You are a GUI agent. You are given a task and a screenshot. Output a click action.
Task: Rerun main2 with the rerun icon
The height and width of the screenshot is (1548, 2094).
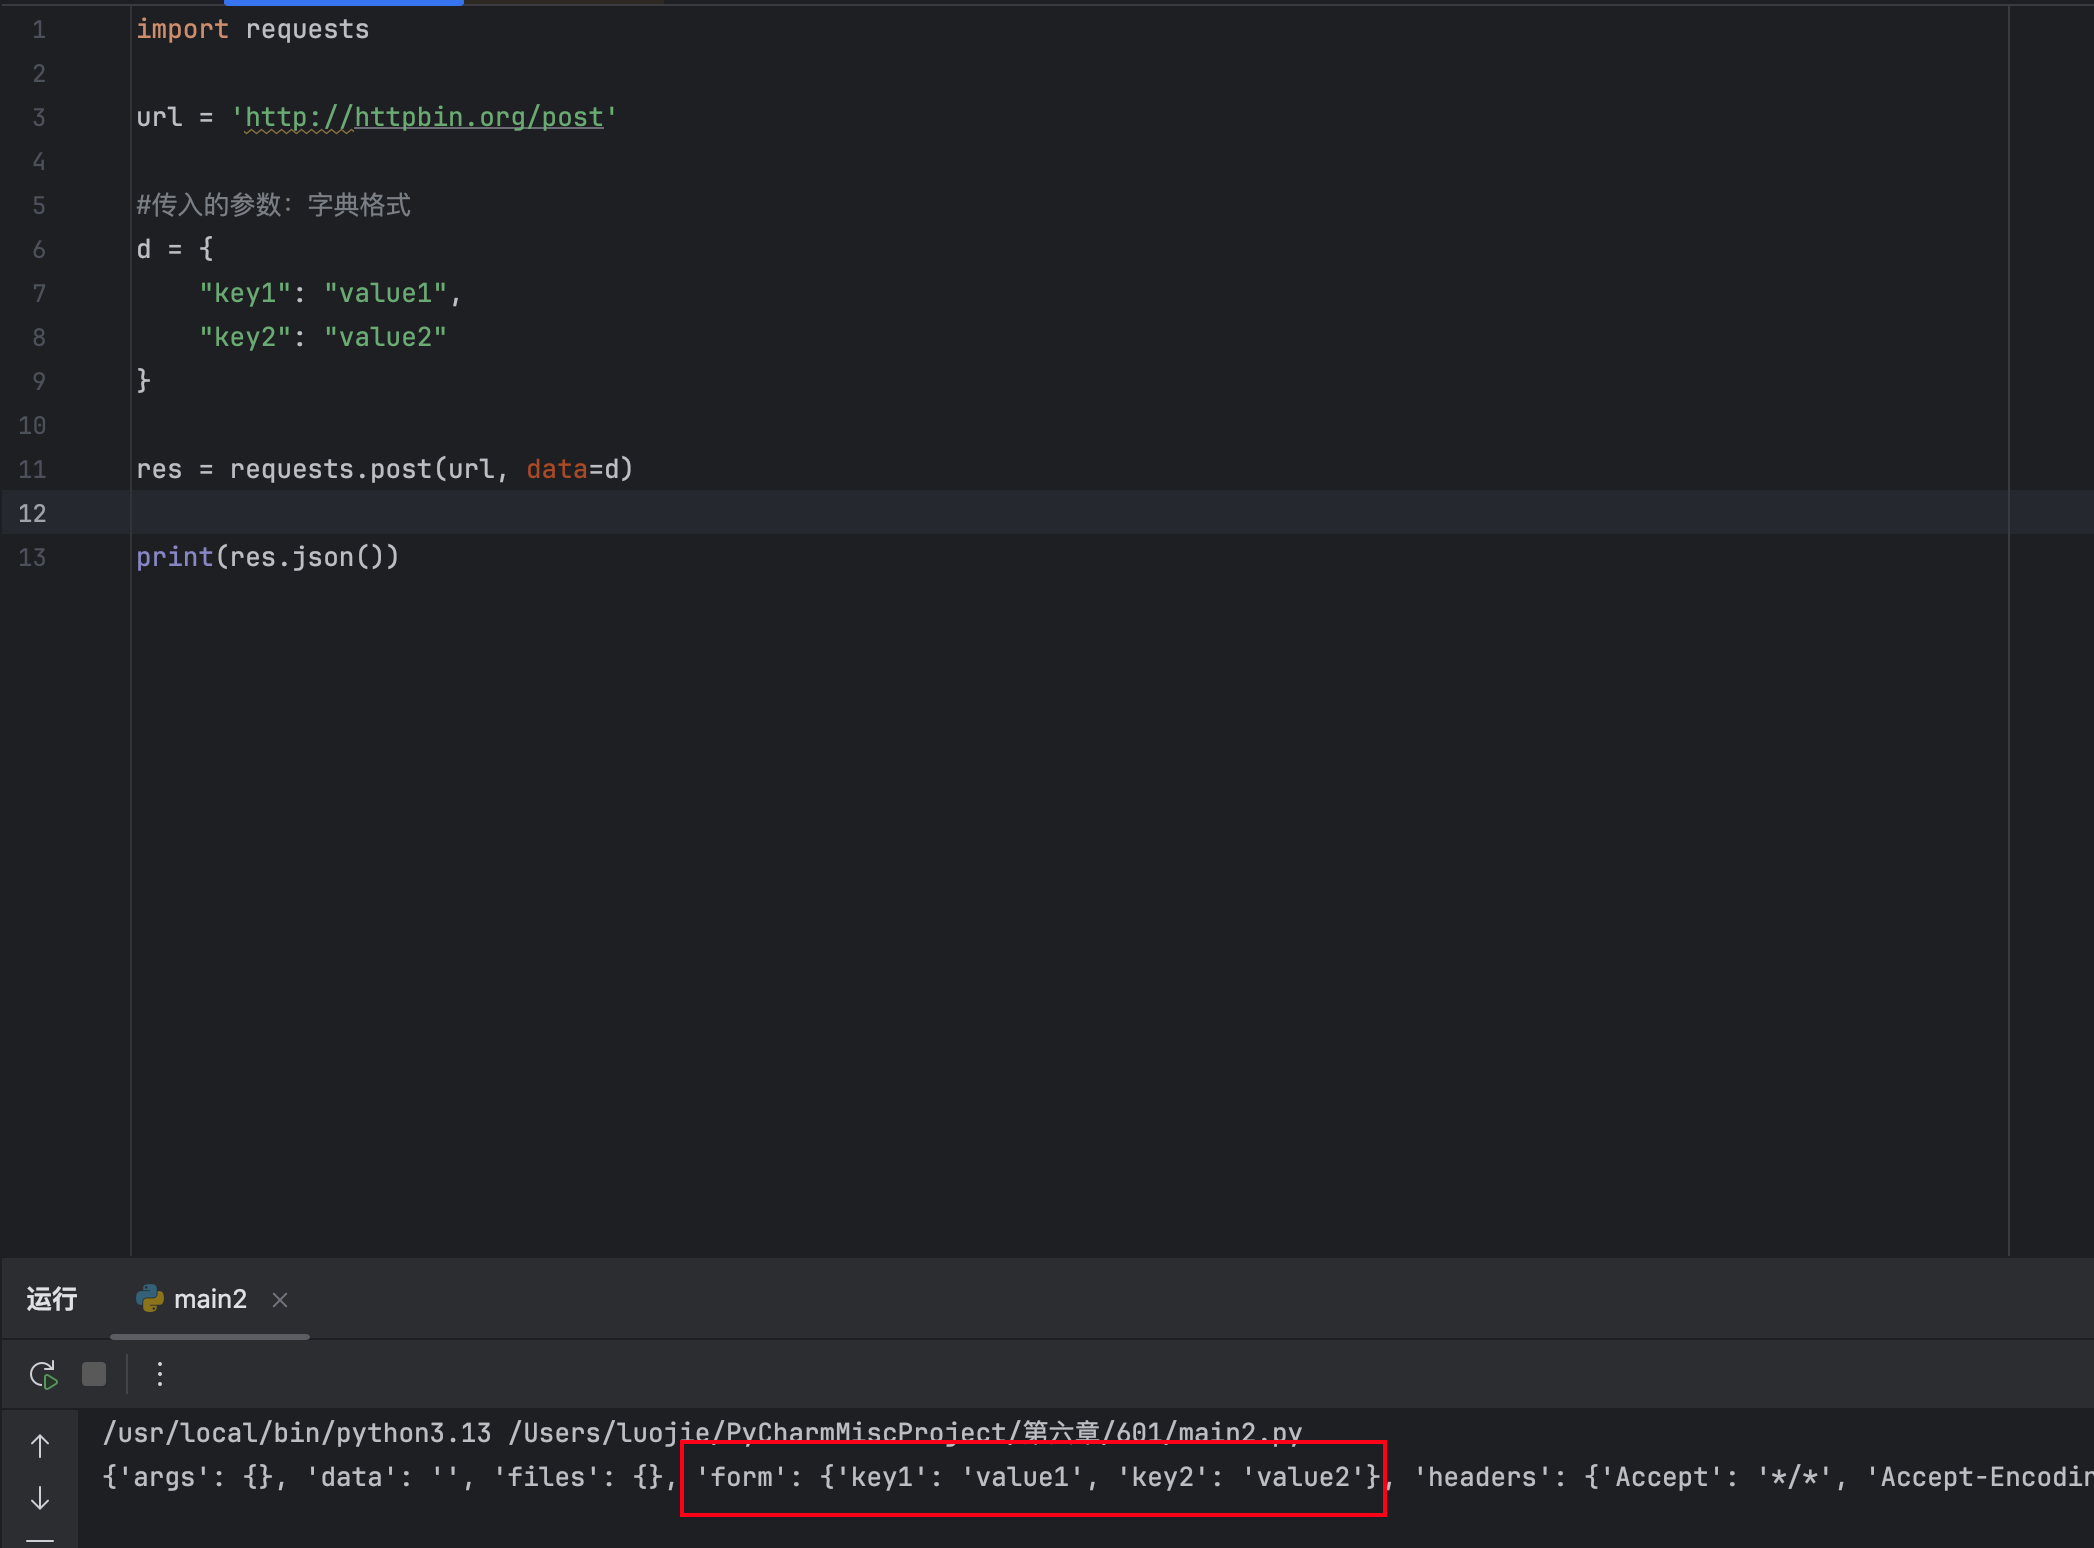coord(43,1375)
